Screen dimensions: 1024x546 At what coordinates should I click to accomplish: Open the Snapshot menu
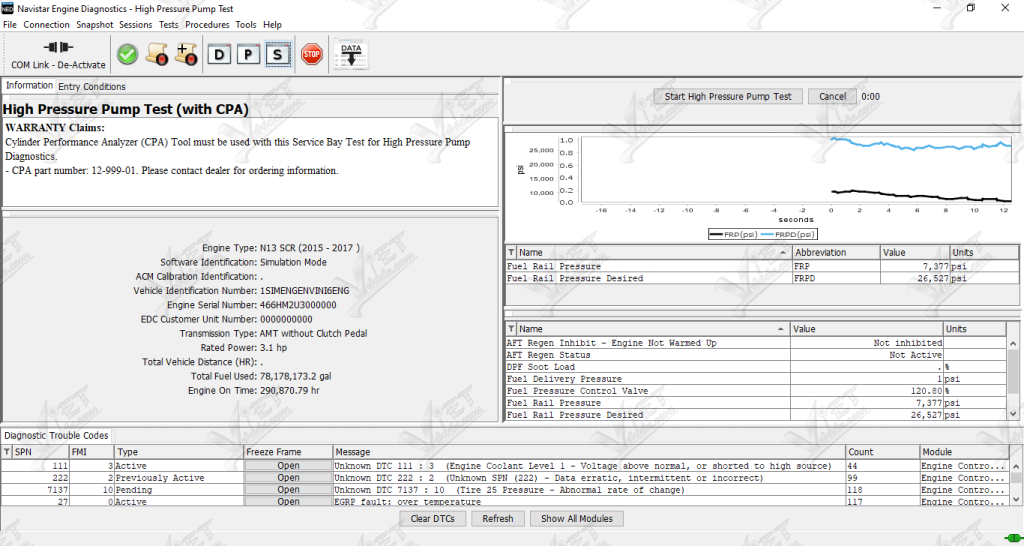pyautogui.click(x=95, y=25)
